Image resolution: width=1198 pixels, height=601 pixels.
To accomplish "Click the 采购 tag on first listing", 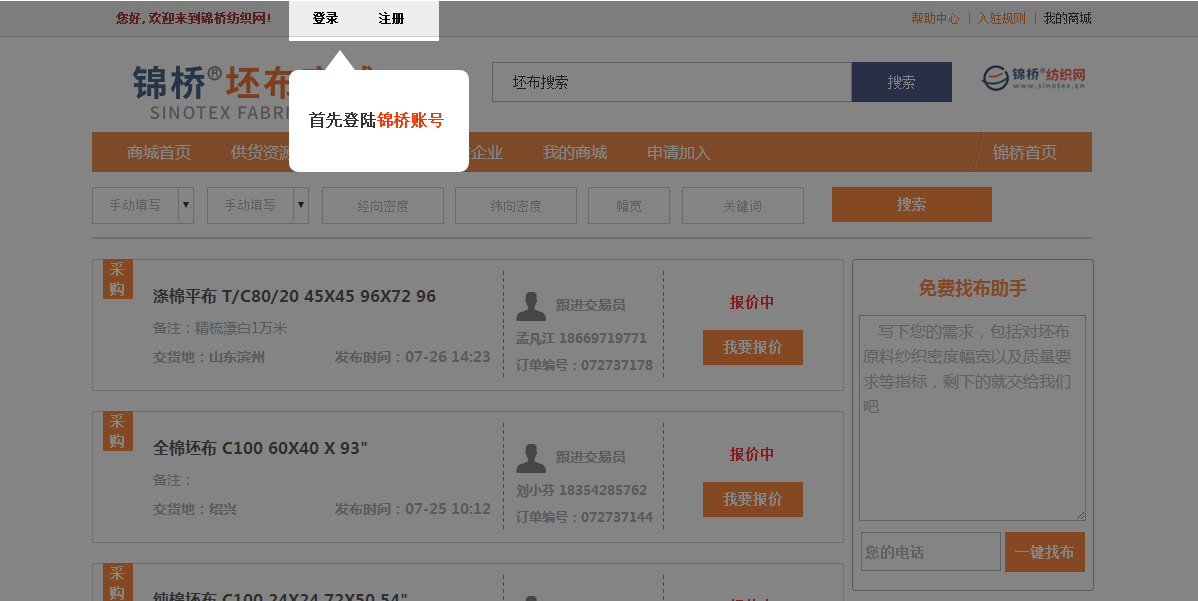I will pyautogui.click(x=117, y=279).
